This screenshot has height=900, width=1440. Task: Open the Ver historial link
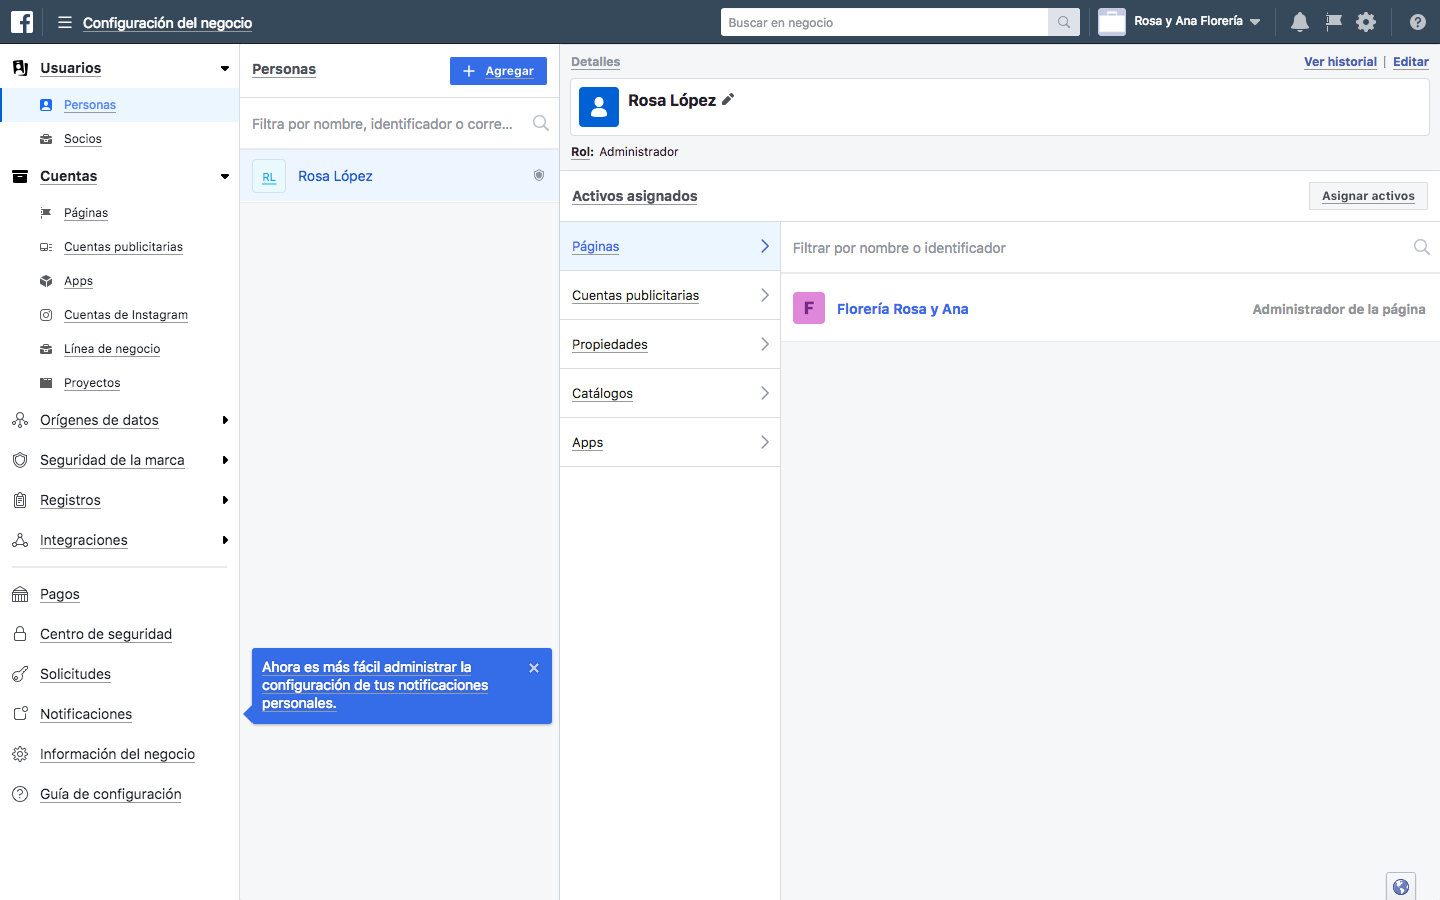click(x=1340, y=62)
